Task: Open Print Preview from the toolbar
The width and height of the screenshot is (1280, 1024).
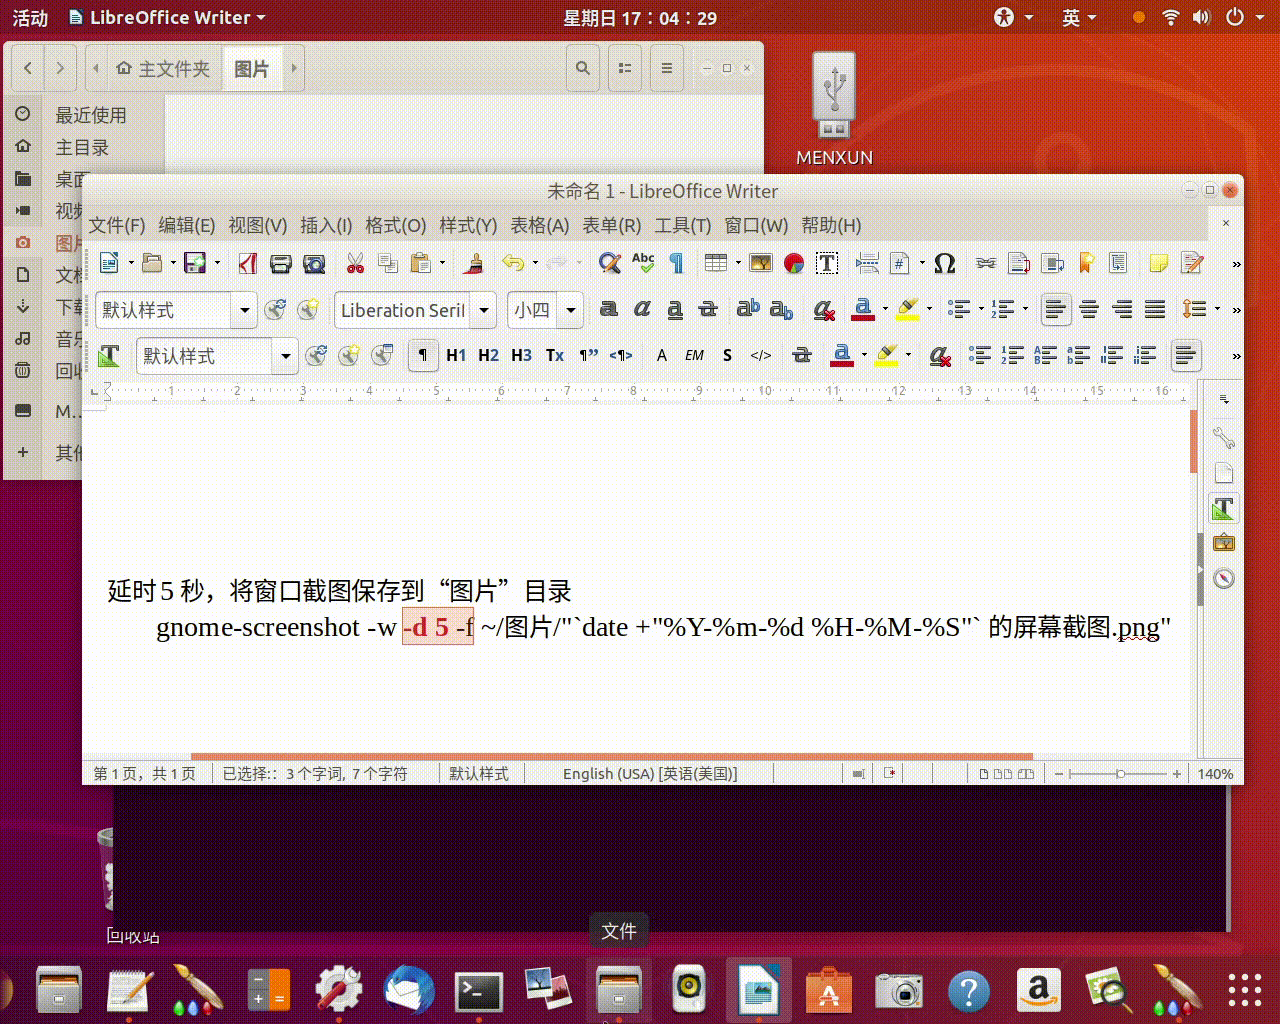Action: (314, 263)
